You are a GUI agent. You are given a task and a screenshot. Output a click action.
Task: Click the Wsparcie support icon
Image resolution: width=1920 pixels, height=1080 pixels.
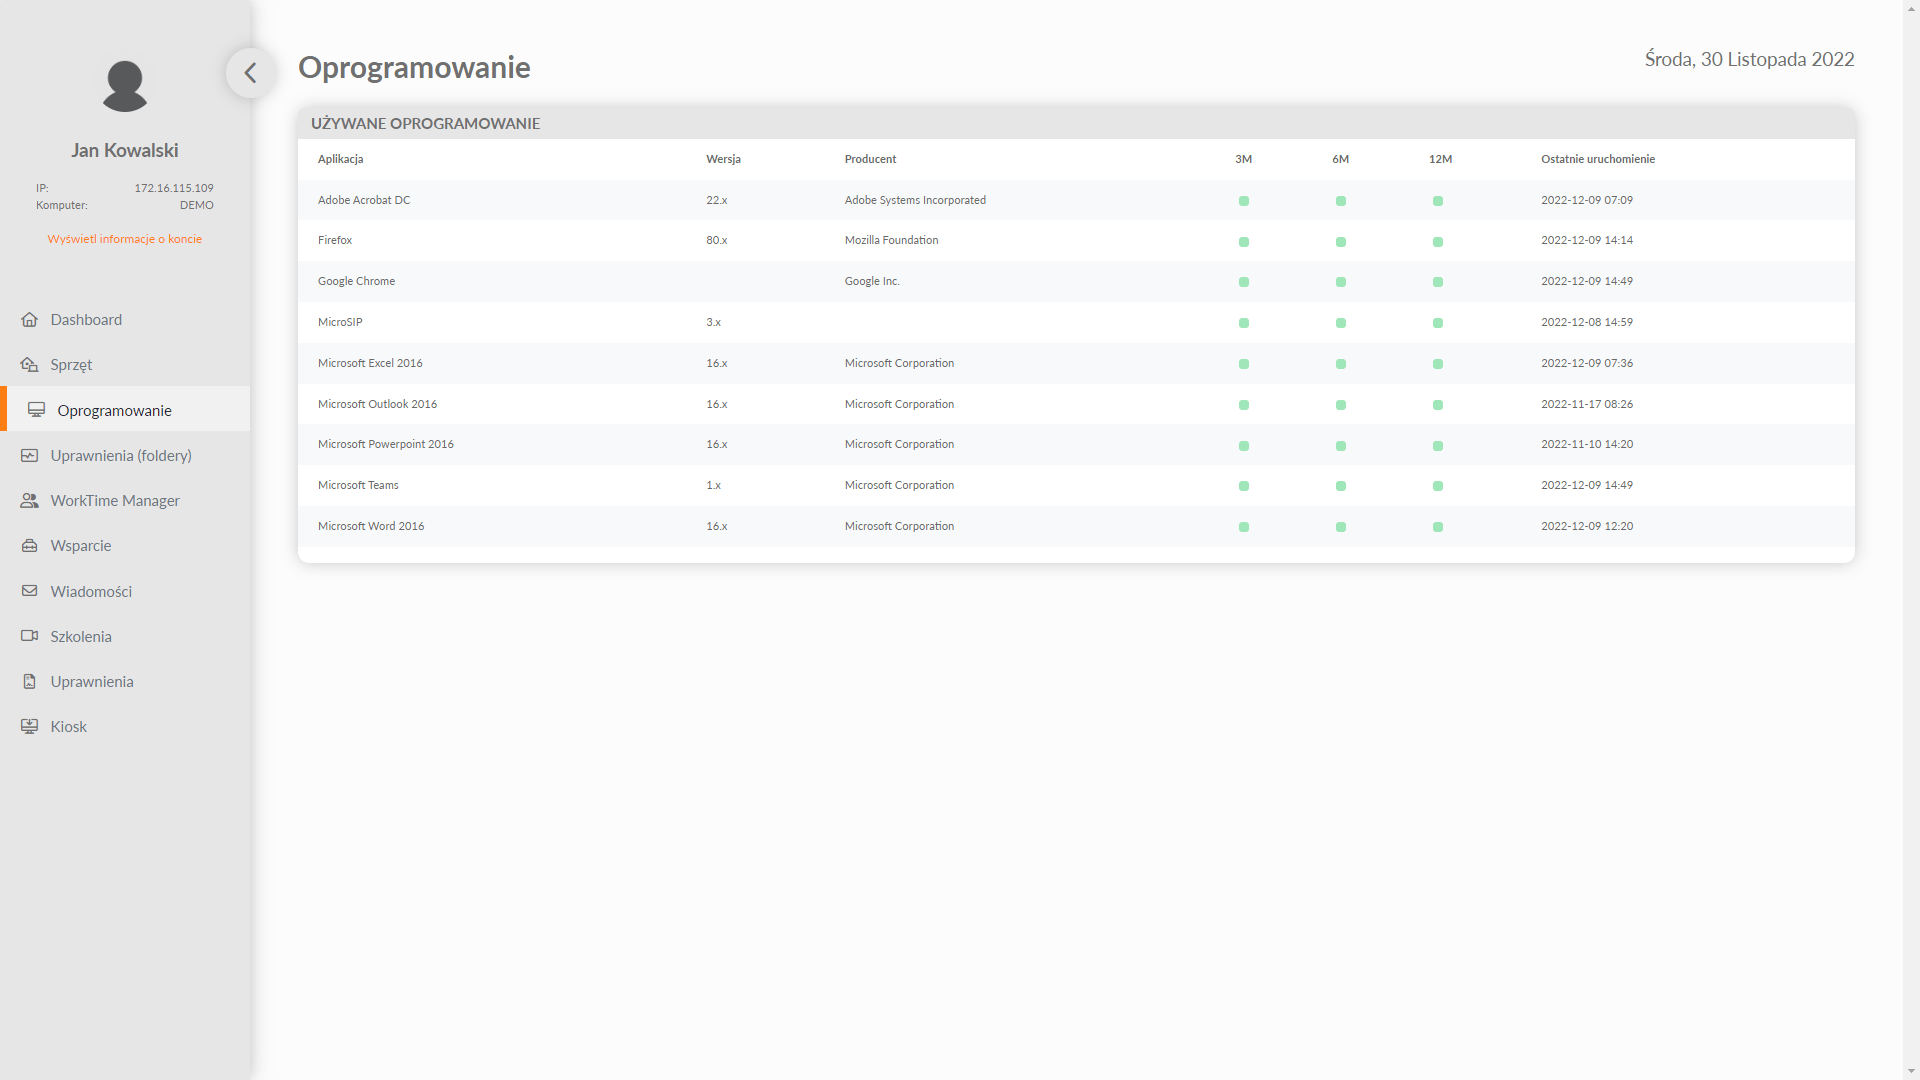click(x=30, y=546)
